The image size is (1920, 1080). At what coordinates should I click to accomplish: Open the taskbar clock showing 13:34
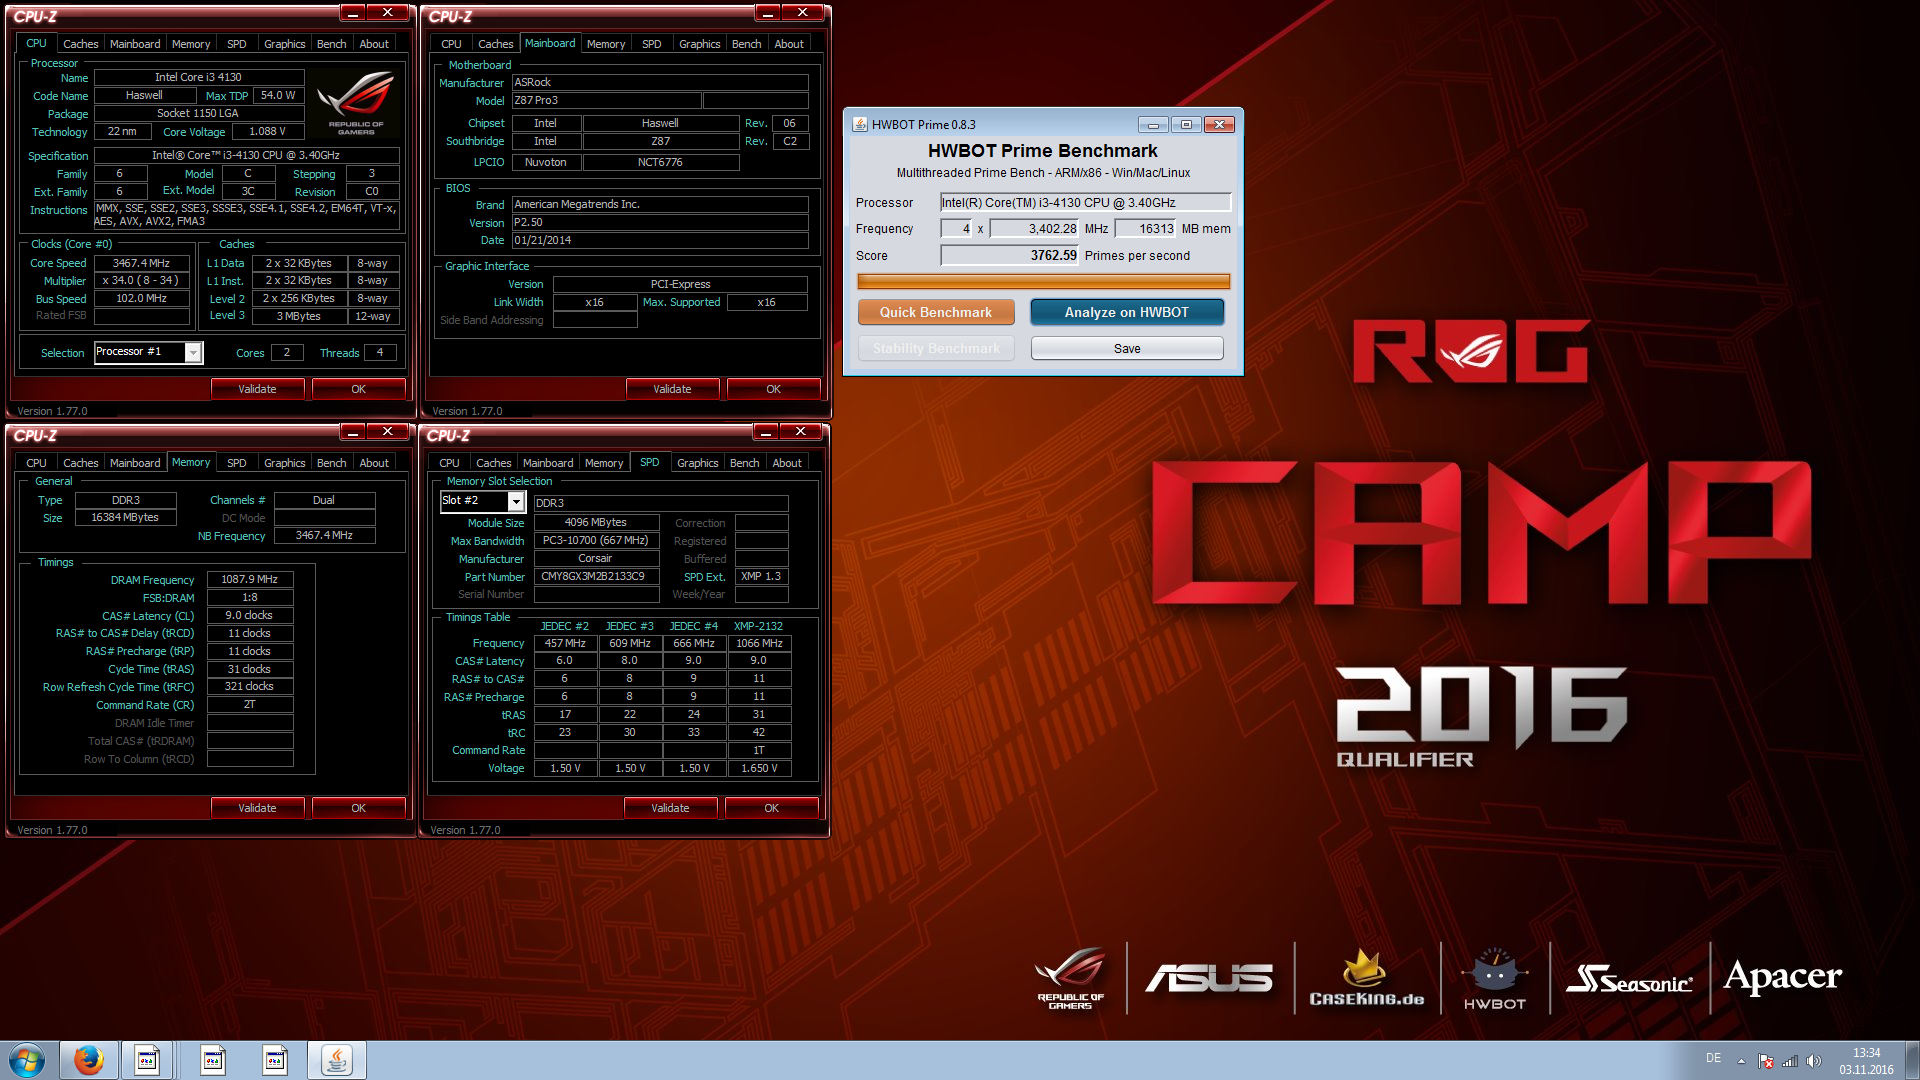(x=1866, y=1061)
